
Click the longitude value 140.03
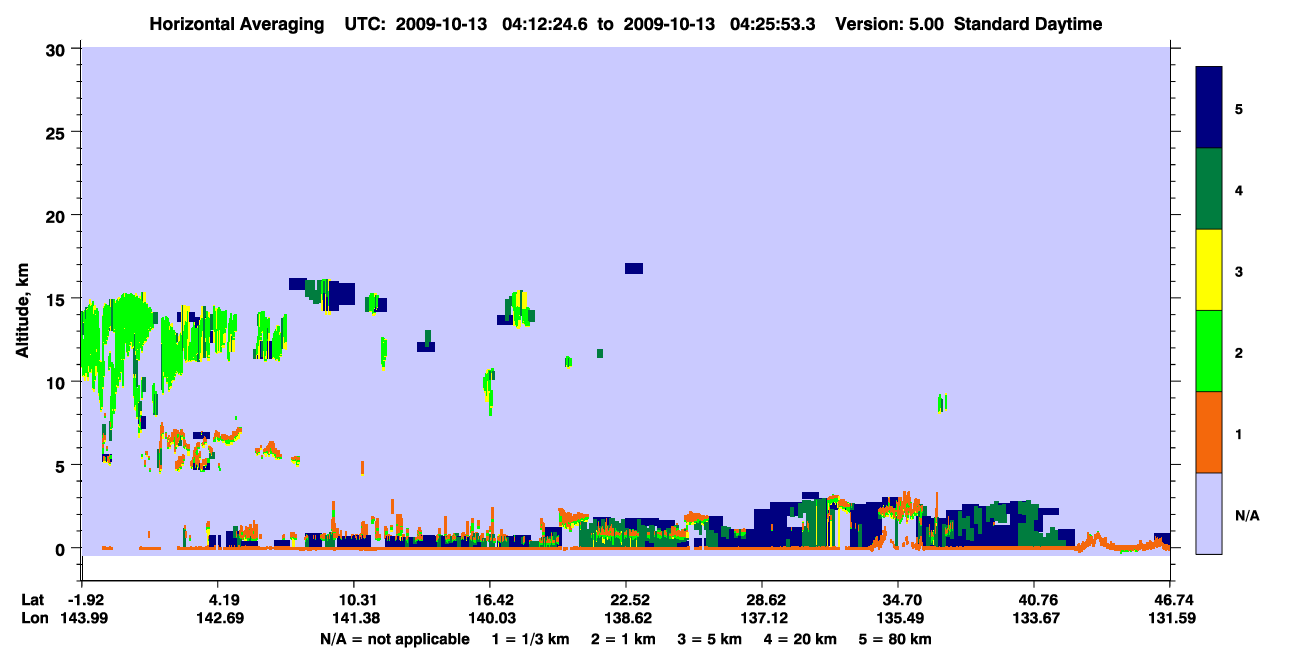(490, 618)
